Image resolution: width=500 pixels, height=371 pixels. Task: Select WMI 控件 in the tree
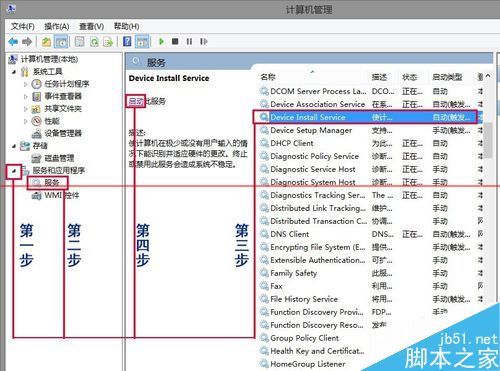click(x=62, y=195)
